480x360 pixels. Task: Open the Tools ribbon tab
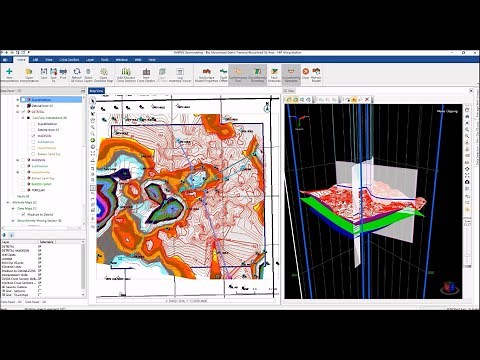click(x=105, y=60)
